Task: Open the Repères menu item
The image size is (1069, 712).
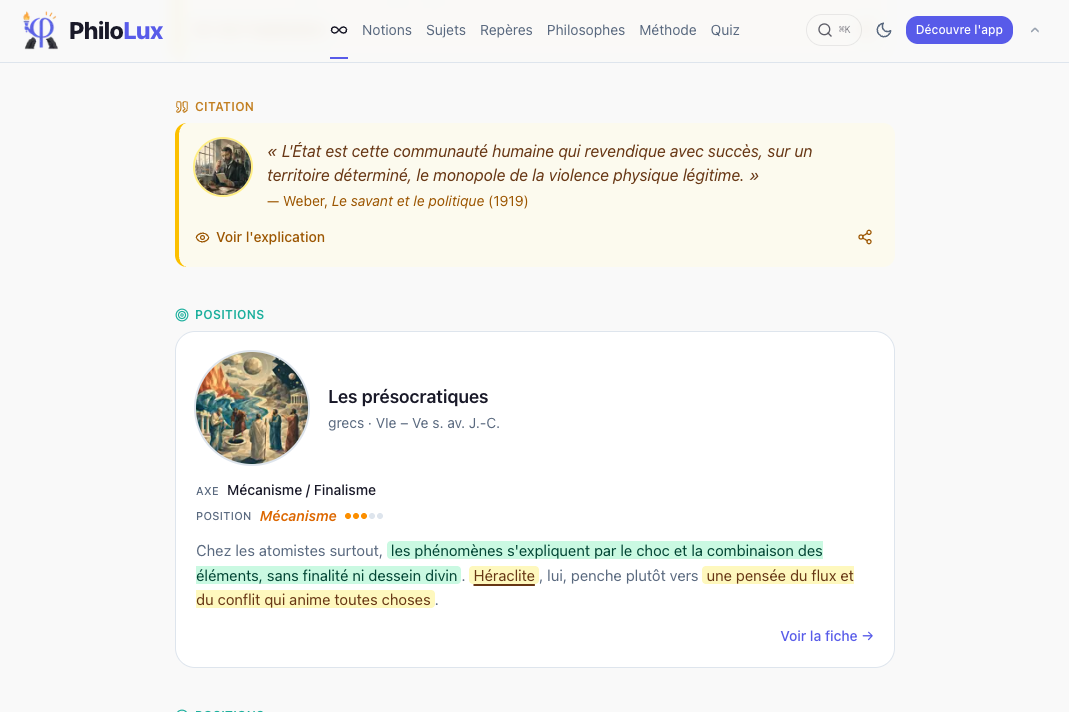Action: pyautogui.click(x=506, y=30)
